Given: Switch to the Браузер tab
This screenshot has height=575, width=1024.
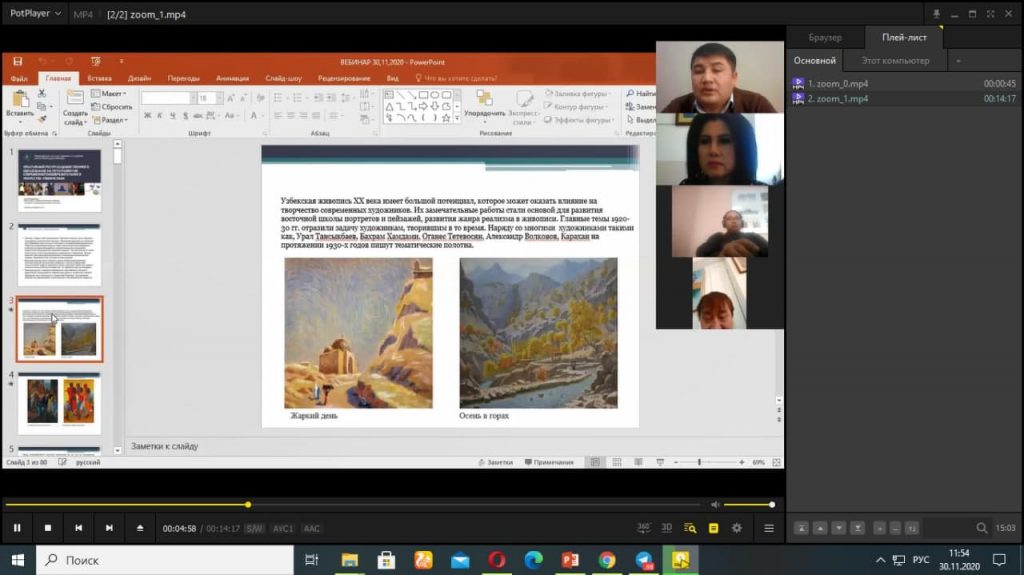Looking at the screenshot, I should (825, 38).
